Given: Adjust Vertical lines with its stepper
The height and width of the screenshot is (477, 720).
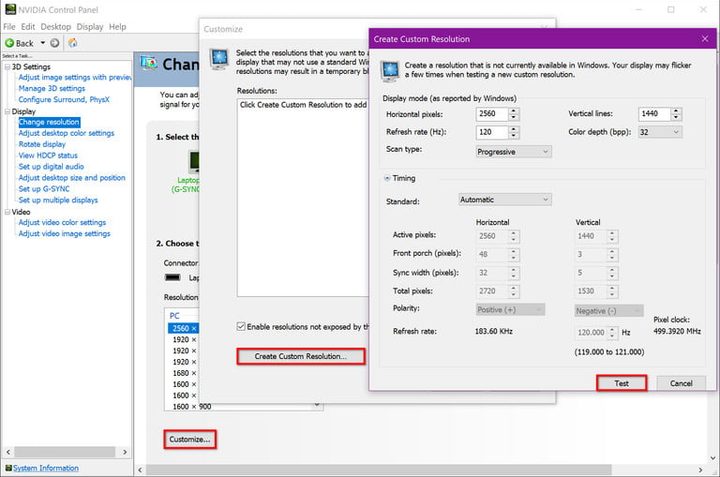Looking at the screenshot, I should coord(676,114).
